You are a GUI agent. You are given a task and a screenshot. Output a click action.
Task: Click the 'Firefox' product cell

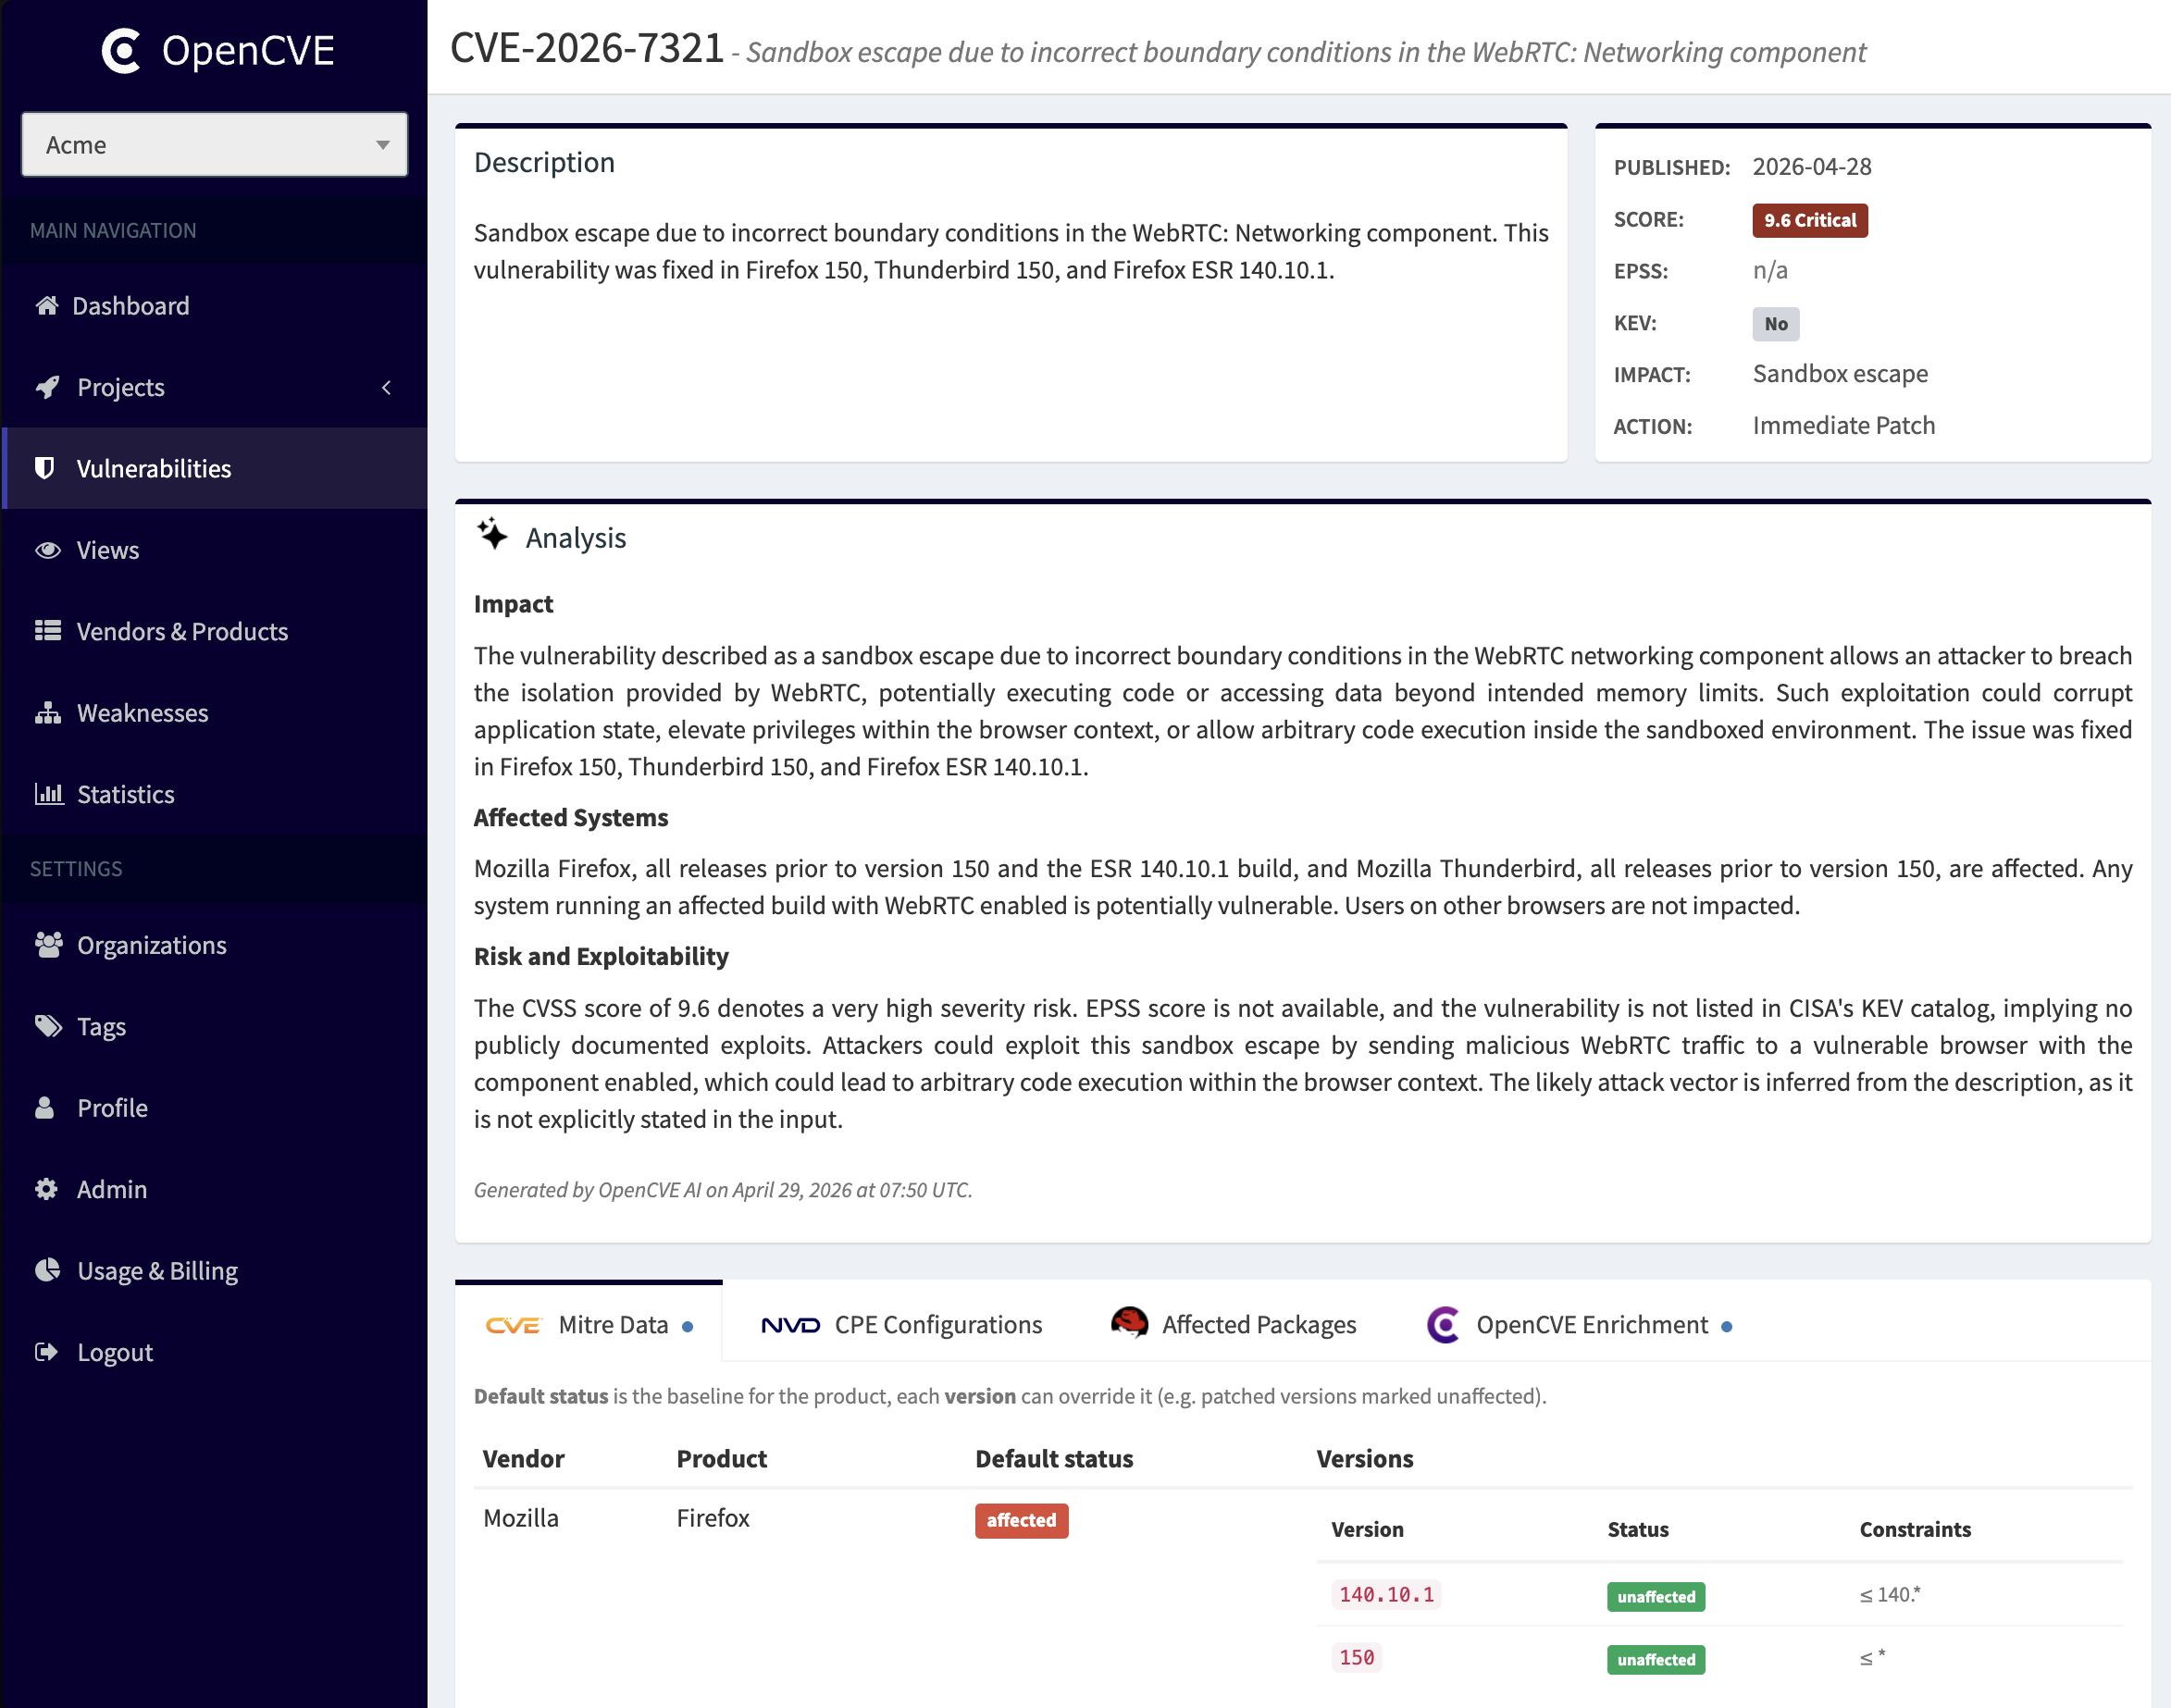(x=713, y=1518)
